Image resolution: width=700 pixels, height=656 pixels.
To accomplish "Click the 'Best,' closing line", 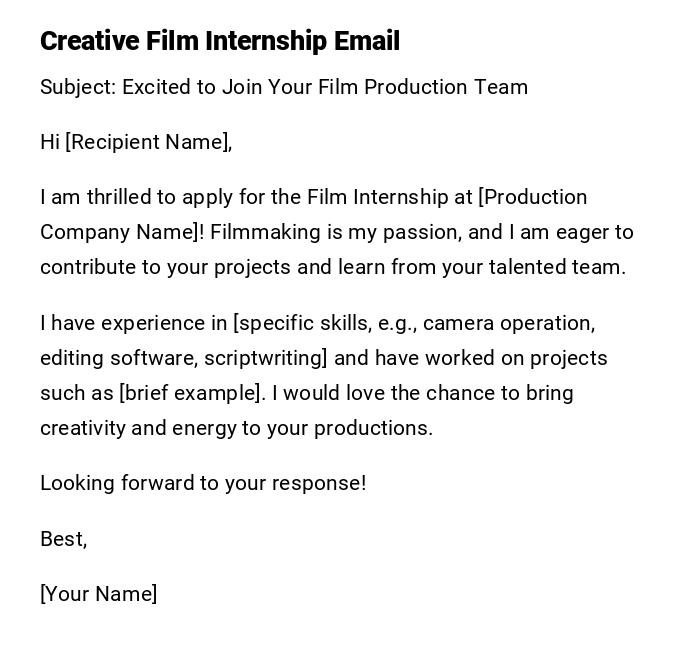I will click(64, 539).
